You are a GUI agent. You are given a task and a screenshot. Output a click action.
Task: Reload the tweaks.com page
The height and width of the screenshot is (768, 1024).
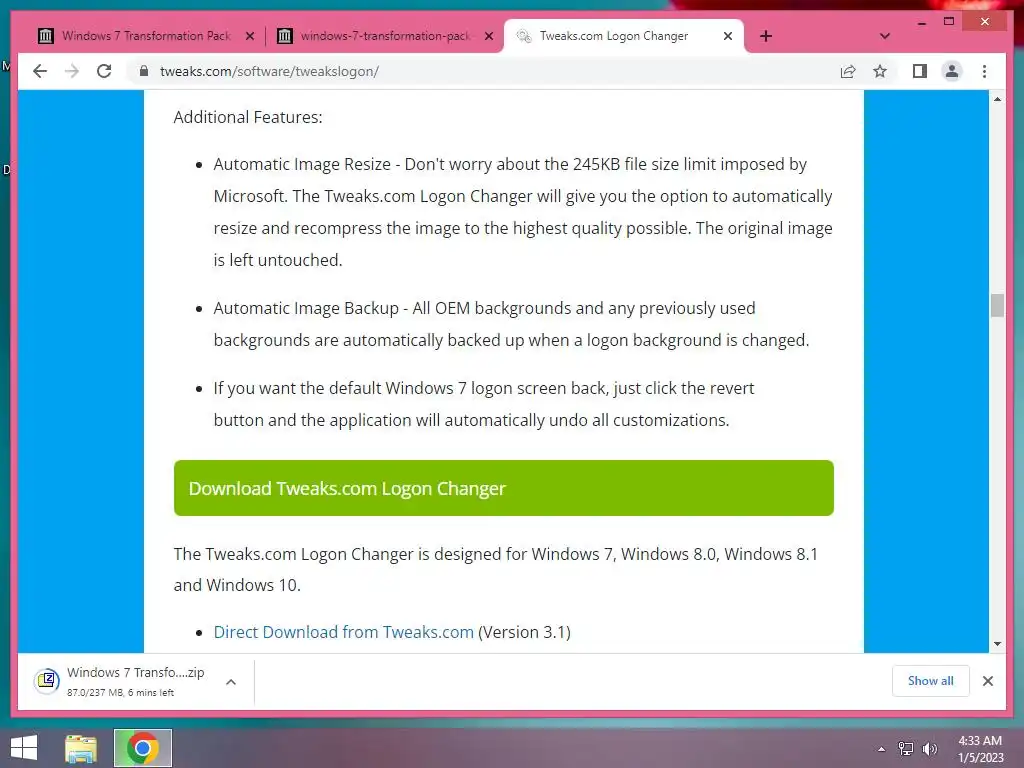click(x=104, y=71)
